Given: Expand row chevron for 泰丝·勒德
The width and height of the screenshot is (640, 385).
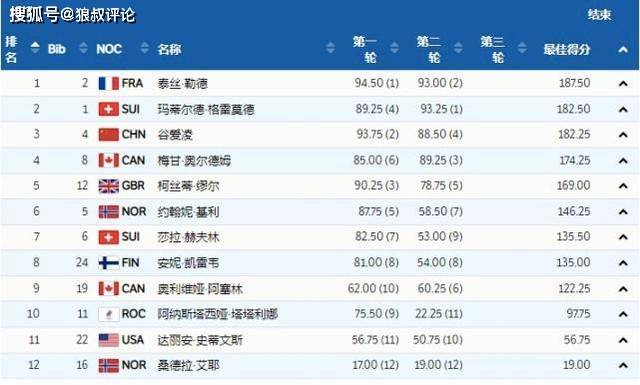Looking at the screenshot, I should [x=623, y=84].
